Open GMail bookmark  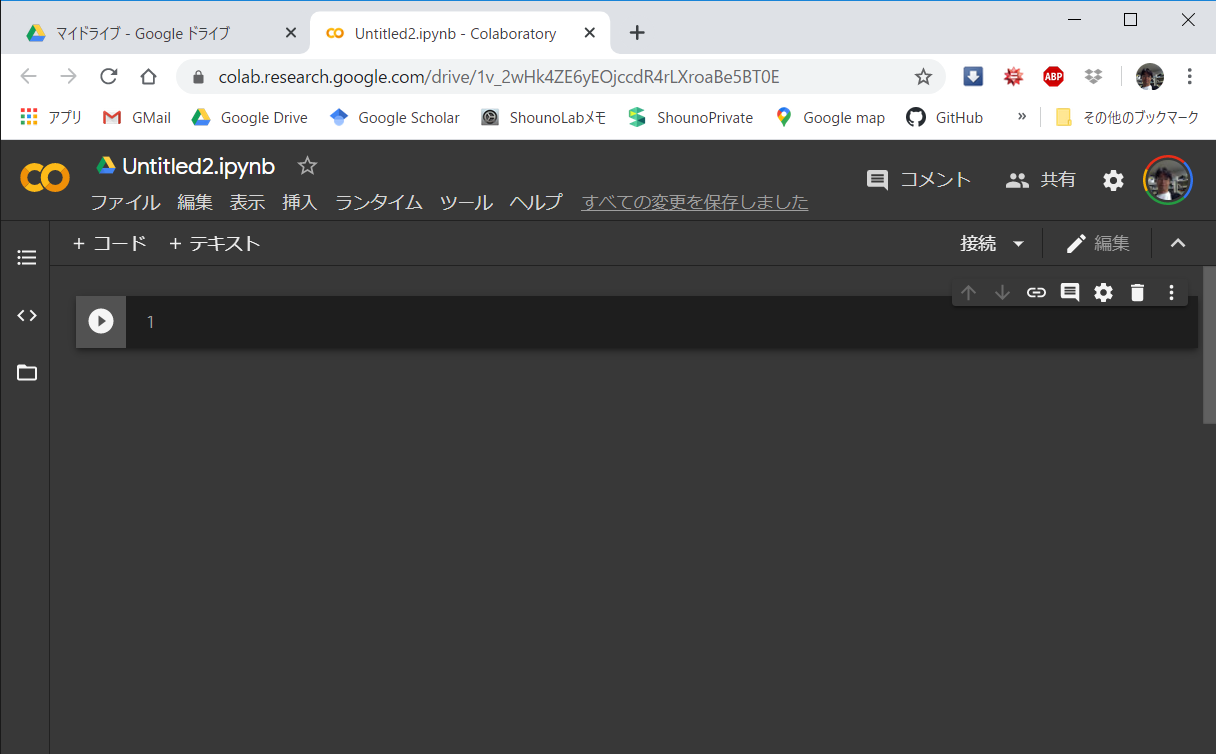click(x=137, y=117)
